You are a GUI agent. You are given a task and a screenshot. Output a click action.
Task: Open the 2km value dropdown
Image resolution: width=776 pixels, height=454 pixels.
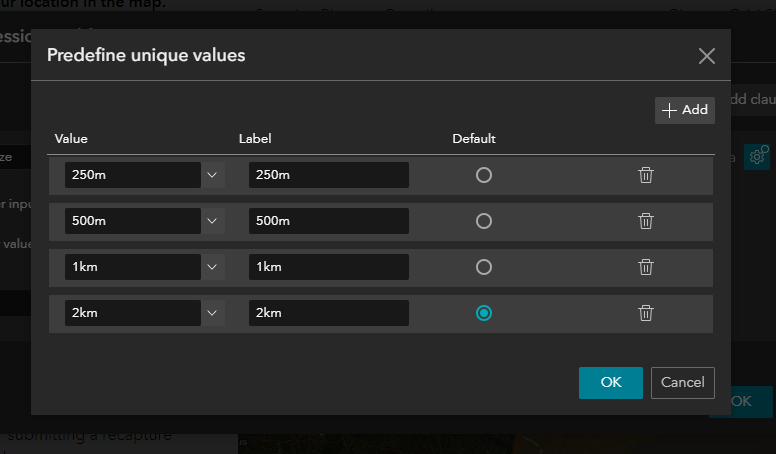tap(212, 313)
